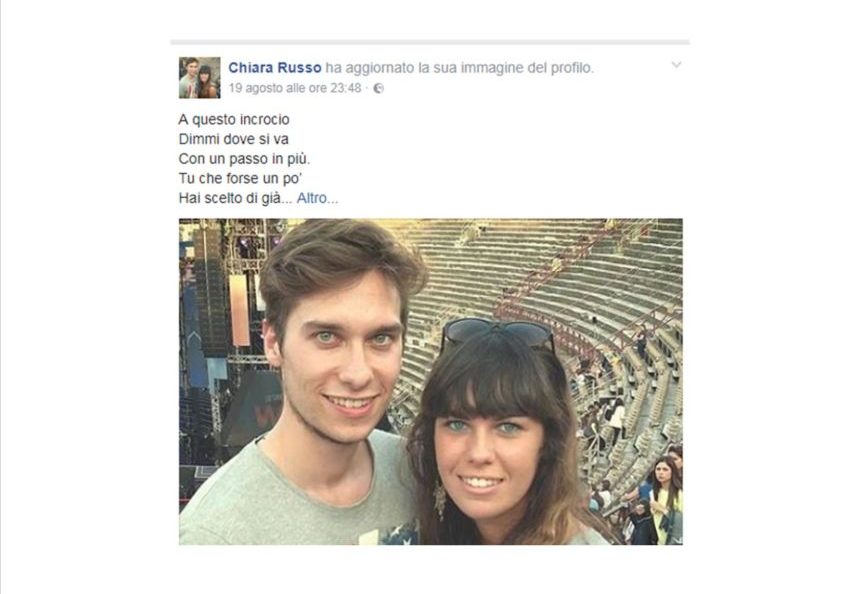Open Chiara Russo's small profile thumbnail
The height and width of the screenshot is (594, 868).
click(199, 78)
